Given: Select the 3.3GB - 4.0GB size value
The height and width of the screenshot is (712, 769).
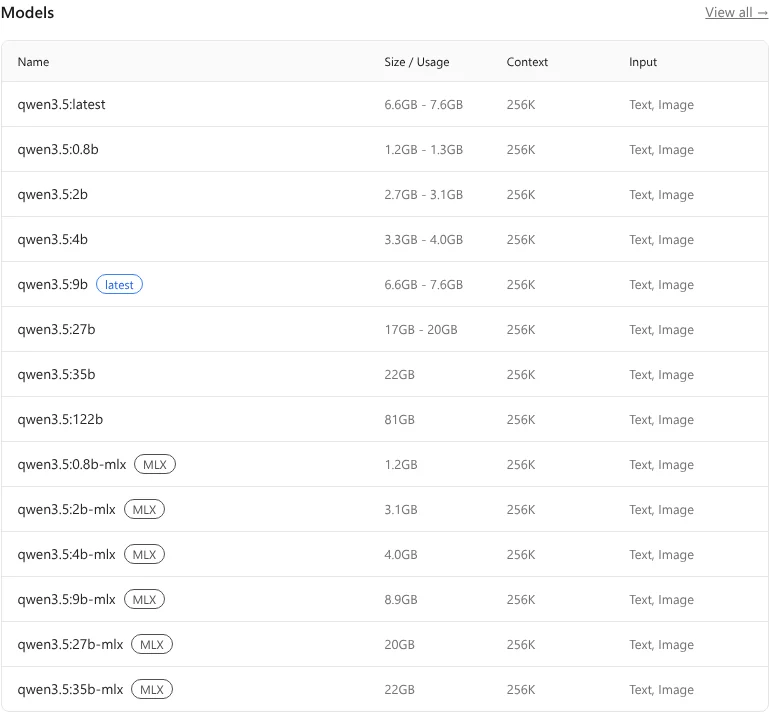Looking at the screenshot, I should (x=424, y=239).
